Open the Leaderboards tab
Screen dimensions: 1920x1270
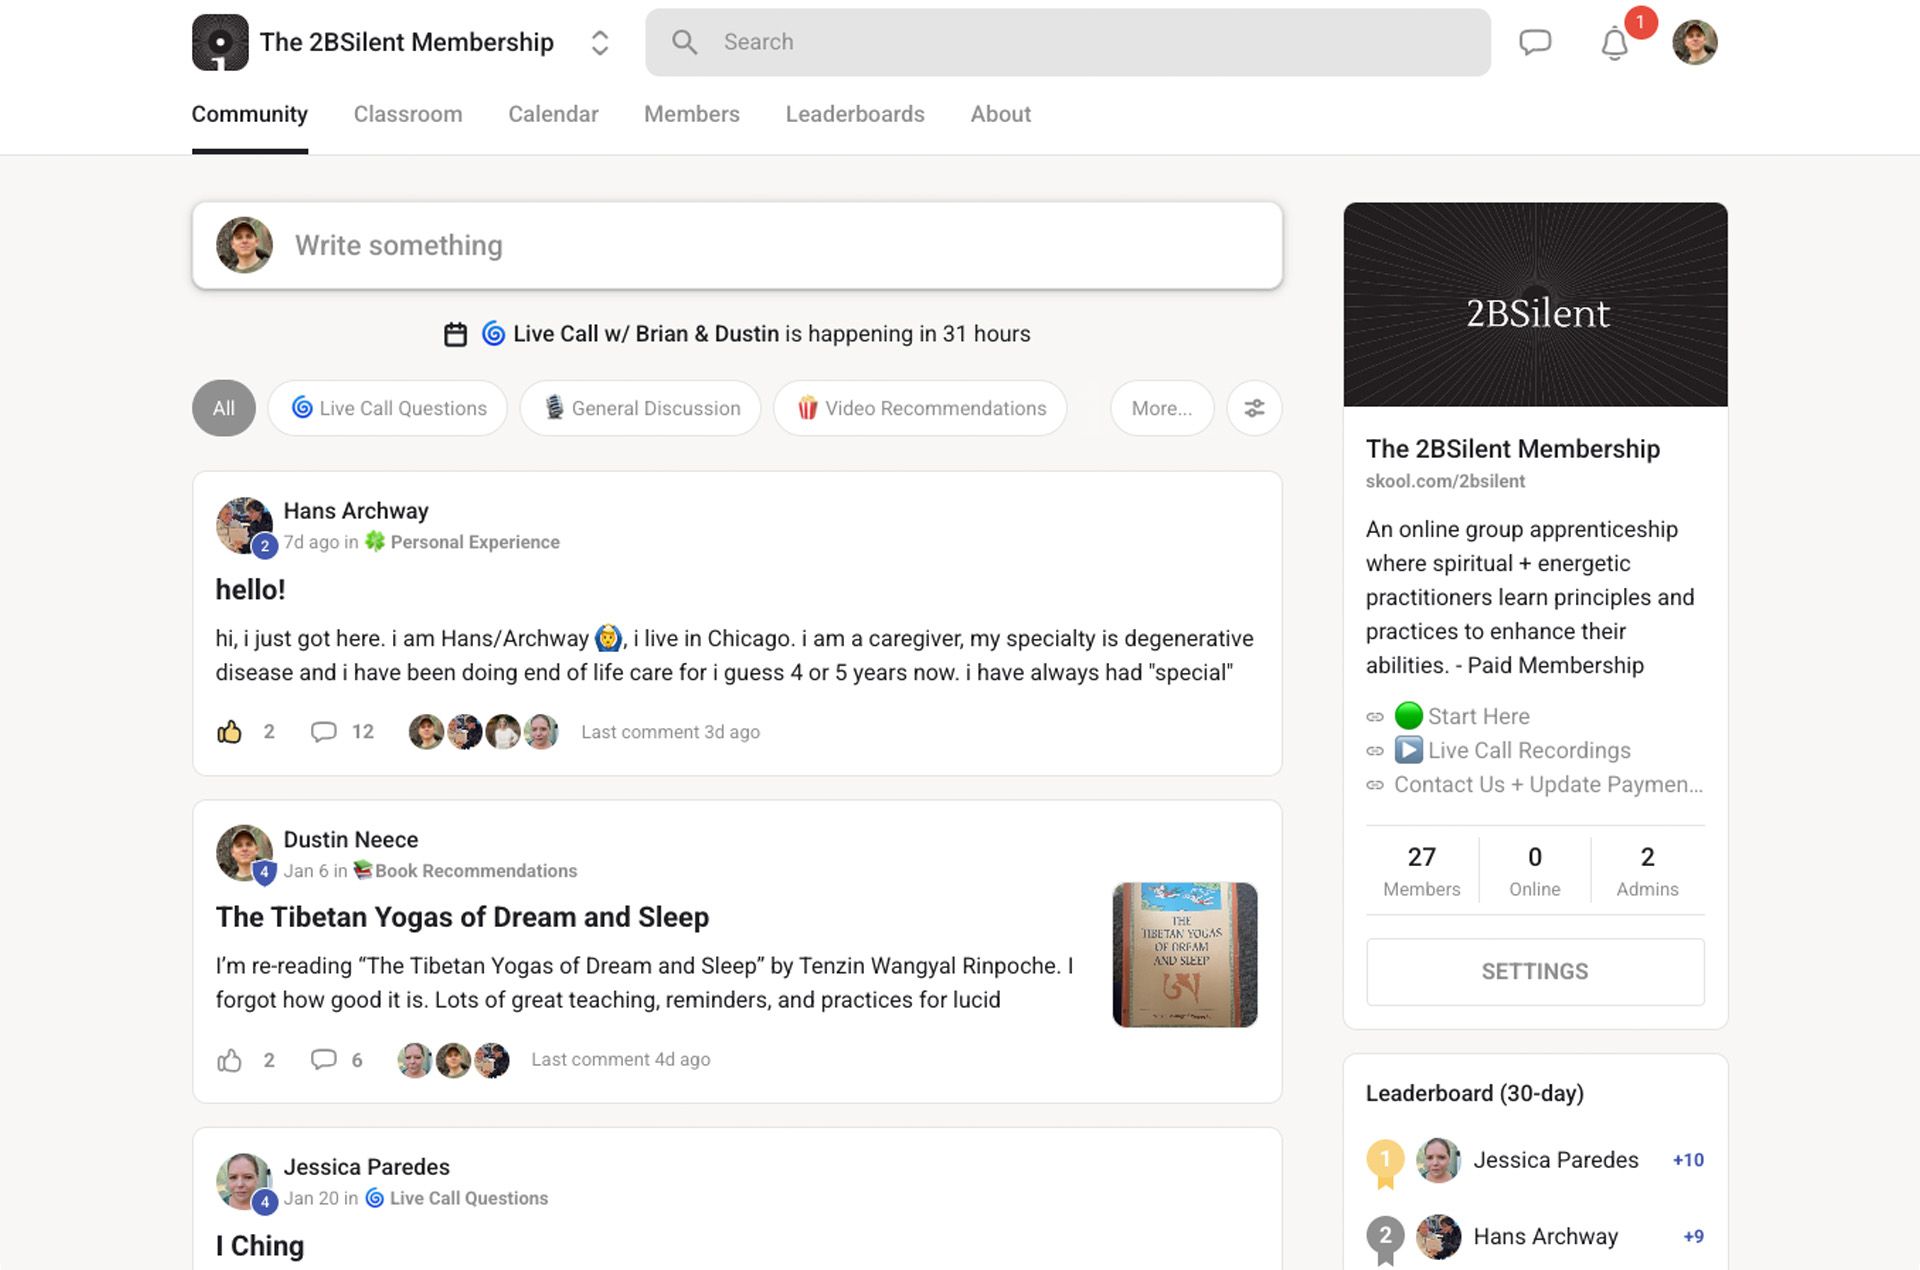(x=855, y=114)
